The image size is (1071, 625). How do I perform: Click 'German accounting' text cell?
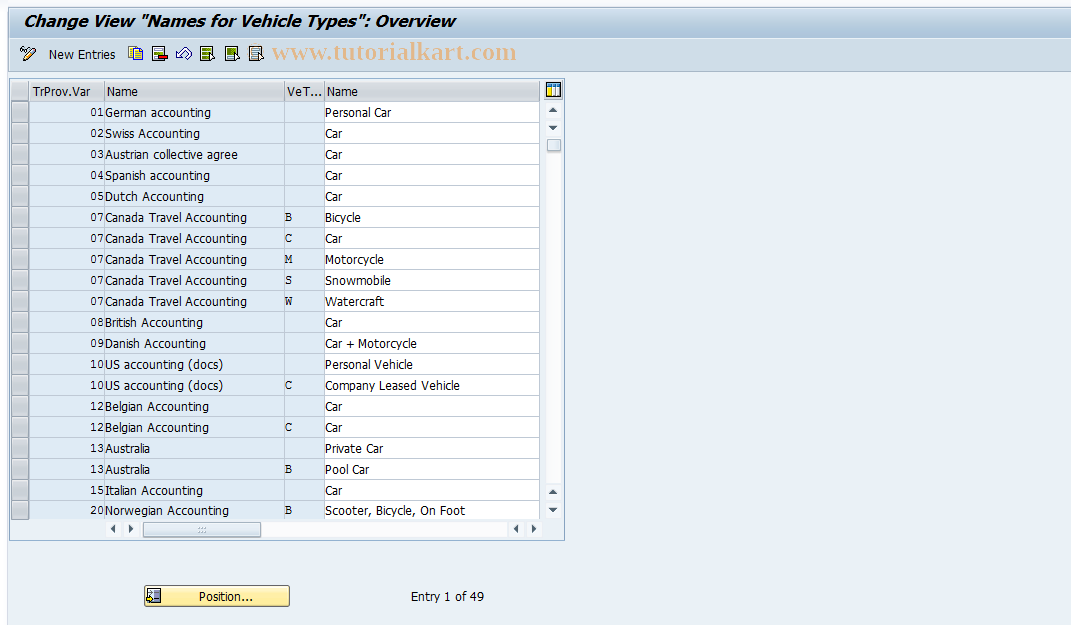(x=194, y=113)
